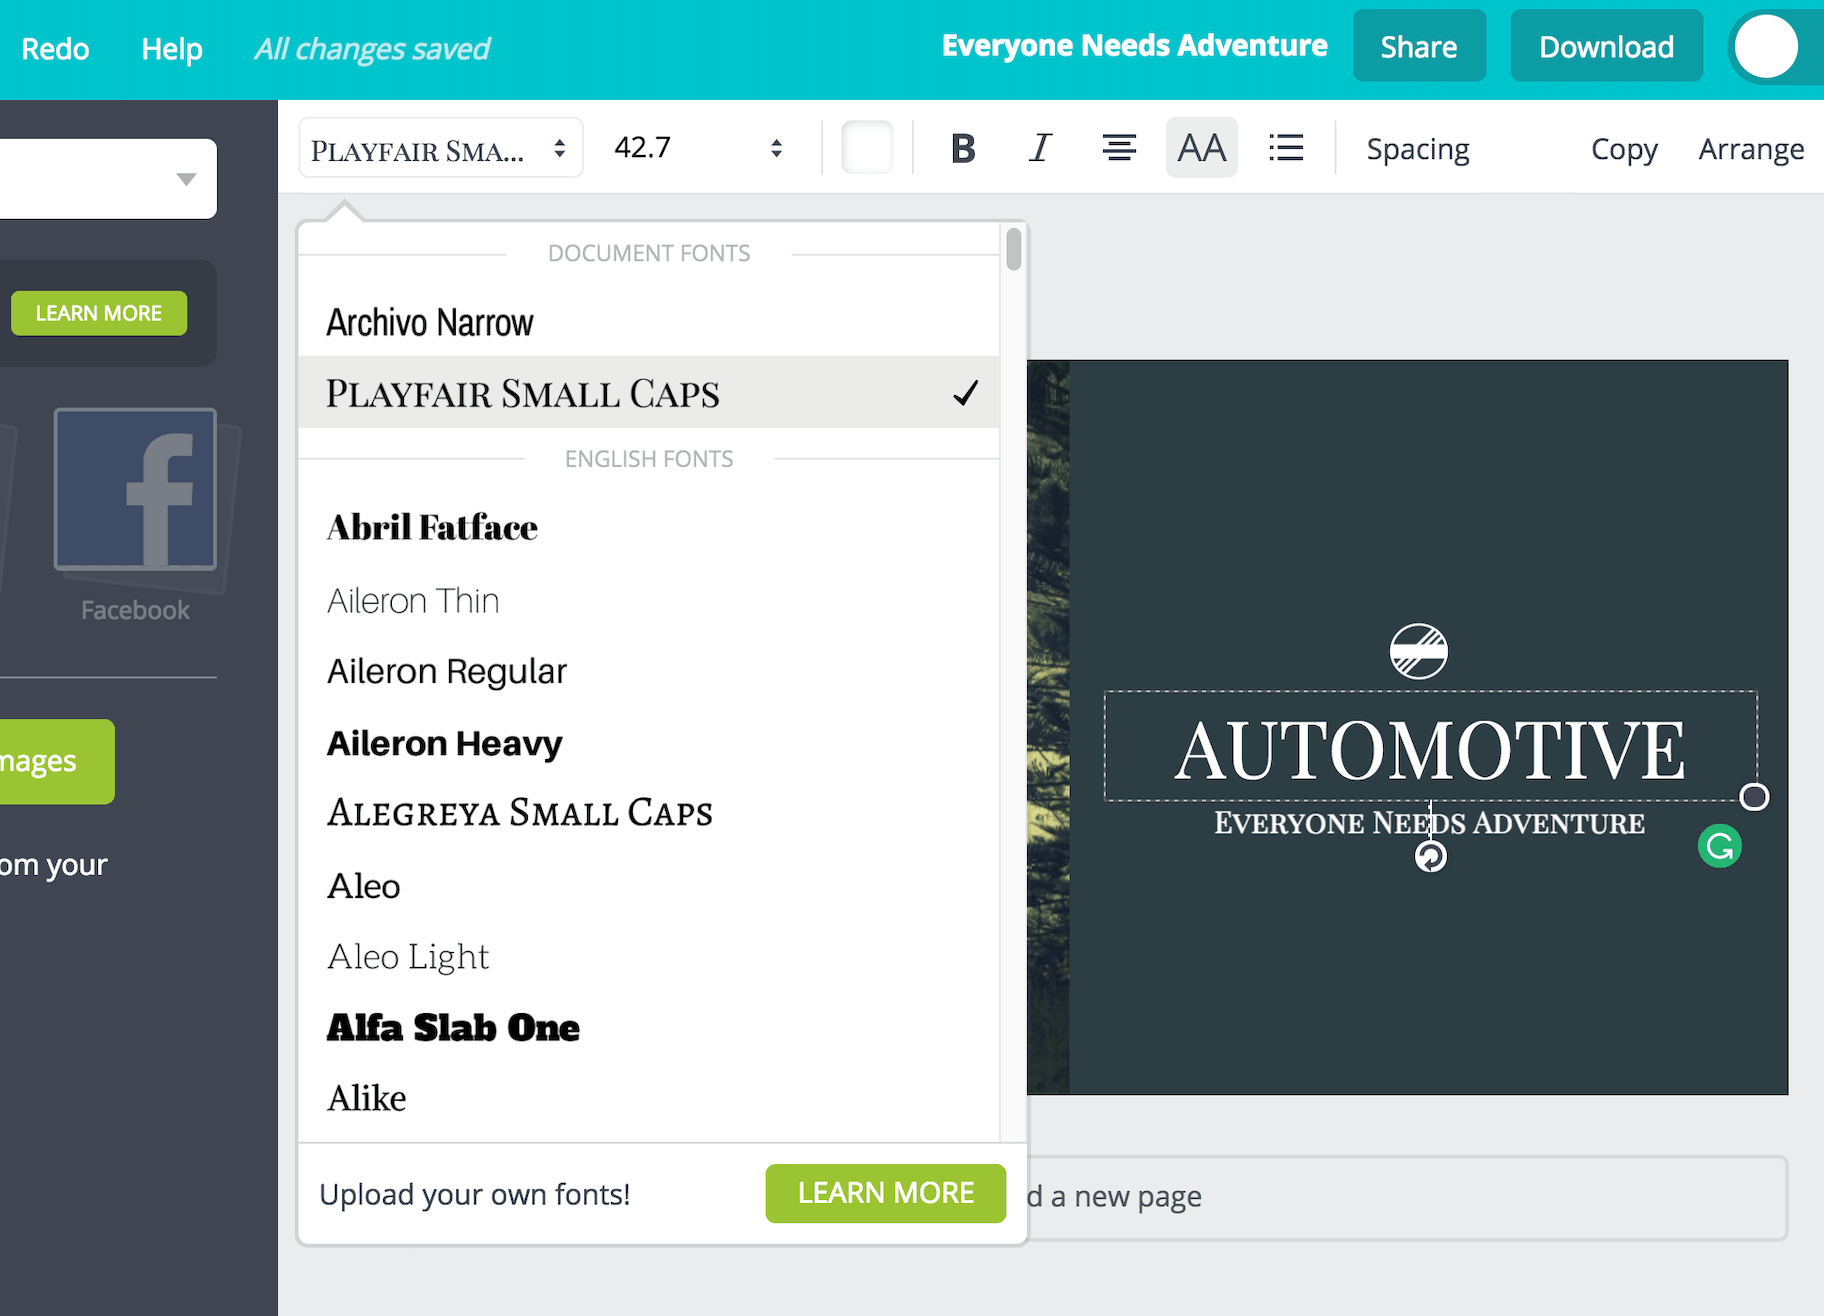Click the bulleted list icon
Image resolution: width=1824 pixels, height=1316 pixels.
(1285, 148)
